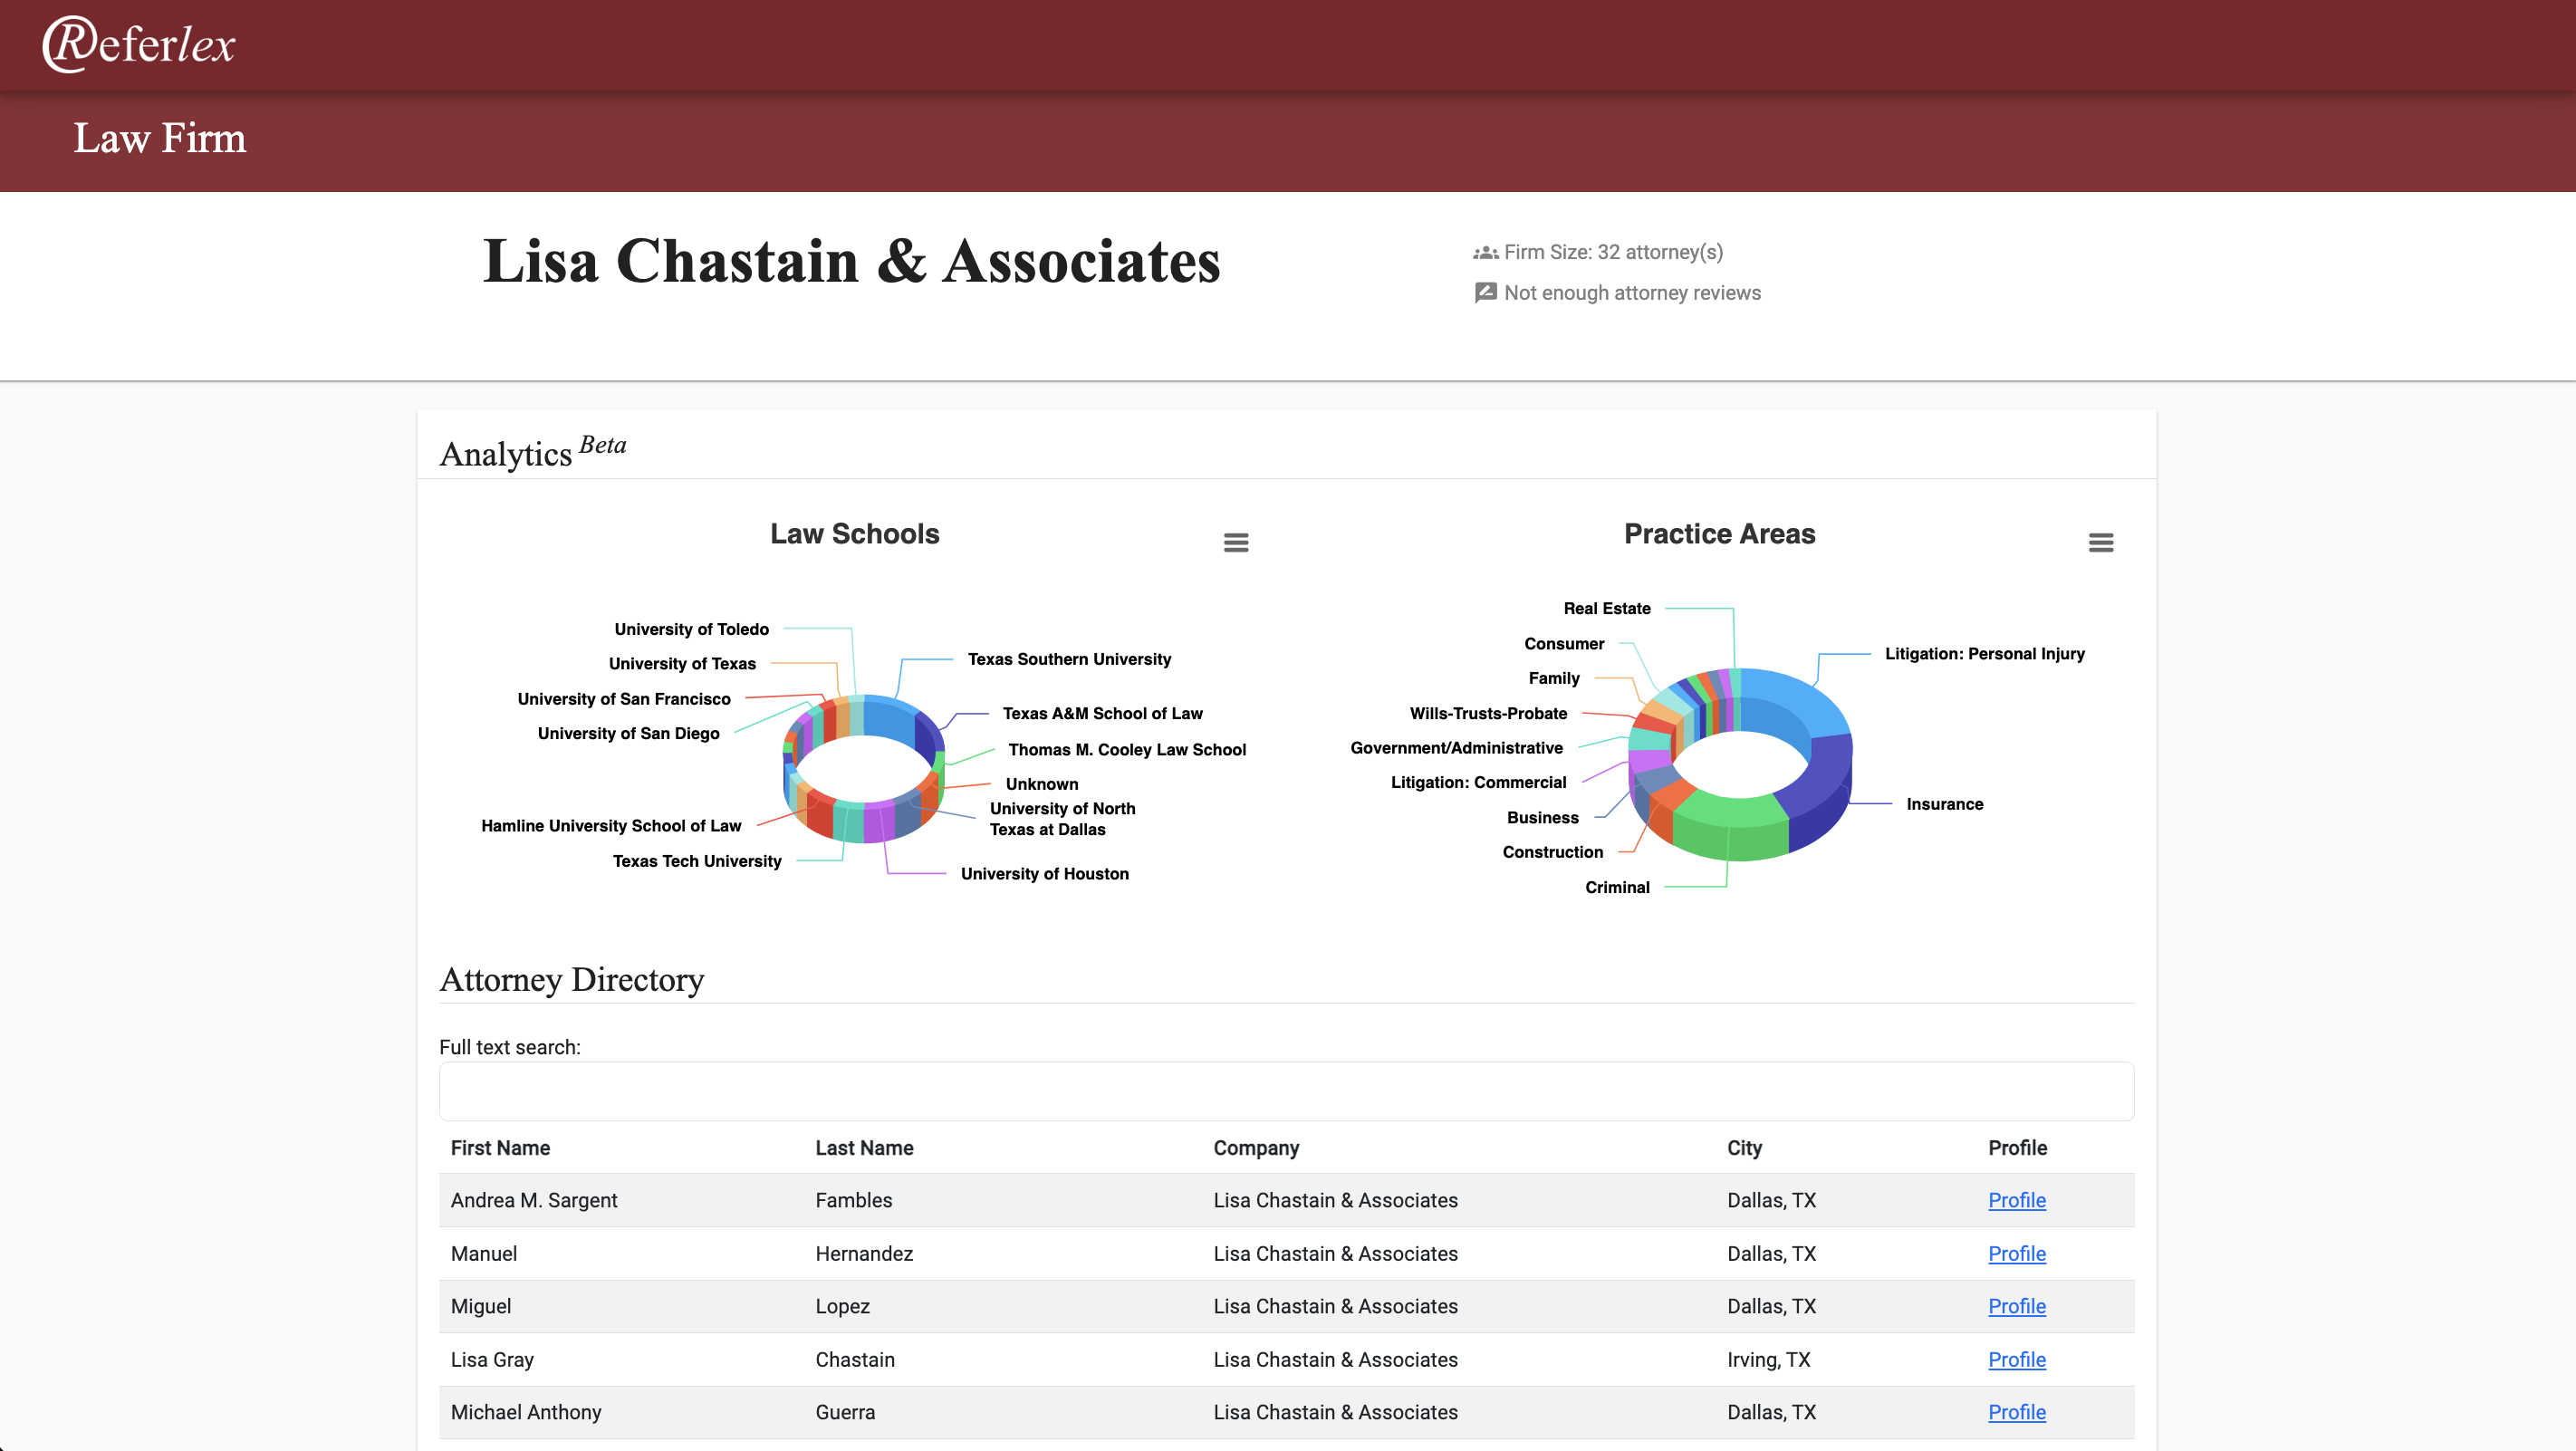Click the firm size people icon
The image size is (2576, 1451).
click(x=1485, y=253)
